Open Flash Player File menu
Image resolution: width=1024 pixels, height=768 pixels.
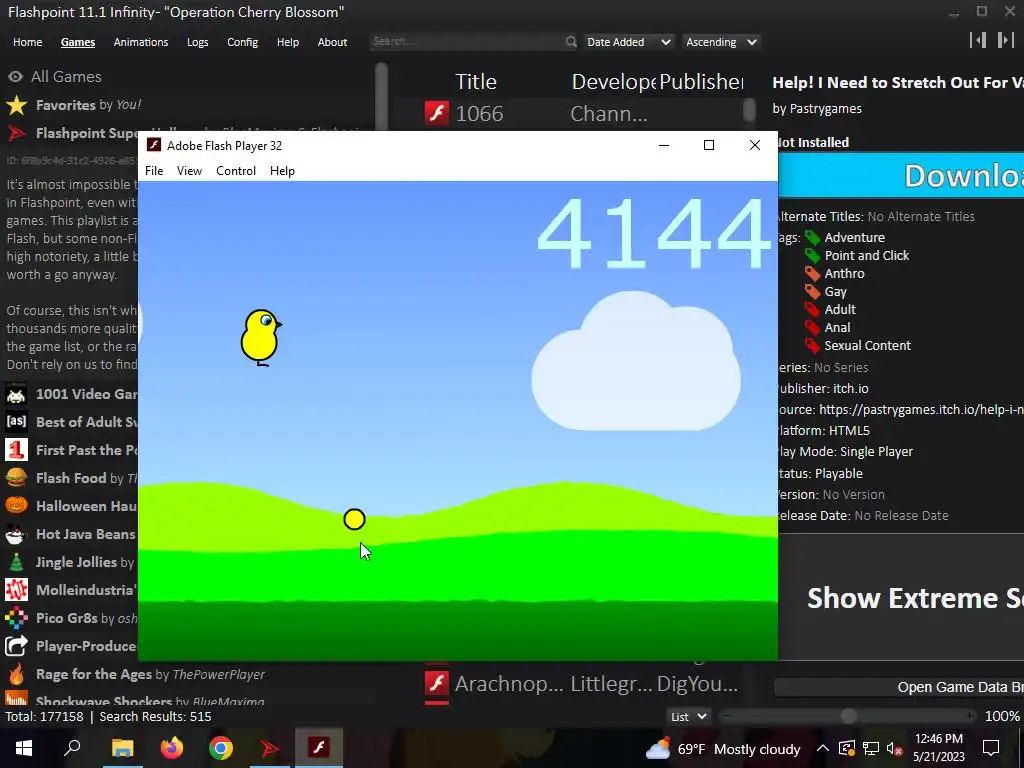(x=154, y=170)
